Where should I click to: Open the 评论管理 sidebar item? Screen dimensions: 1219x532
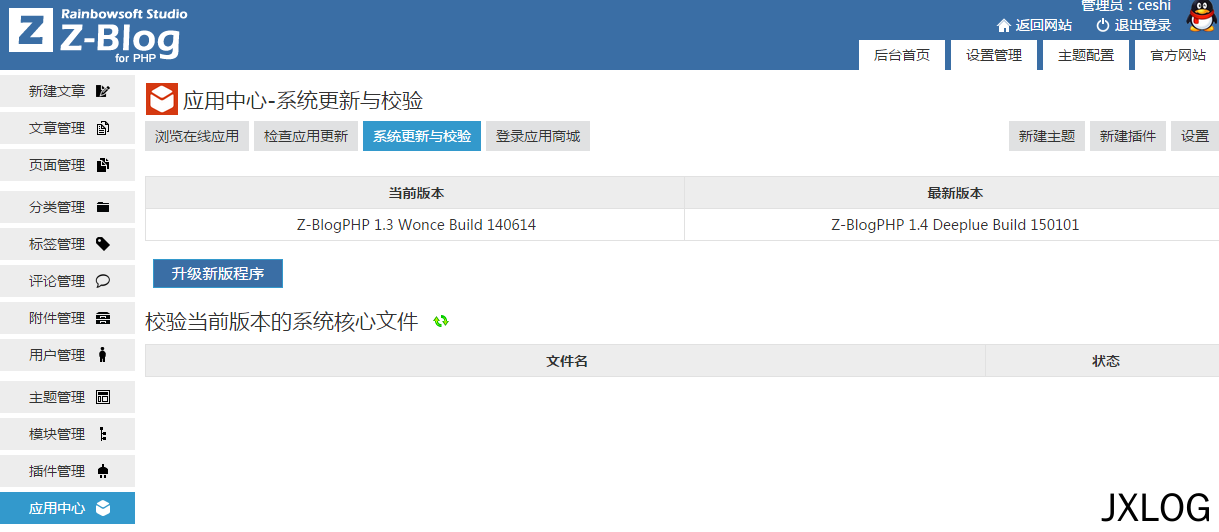coord(67,281)
